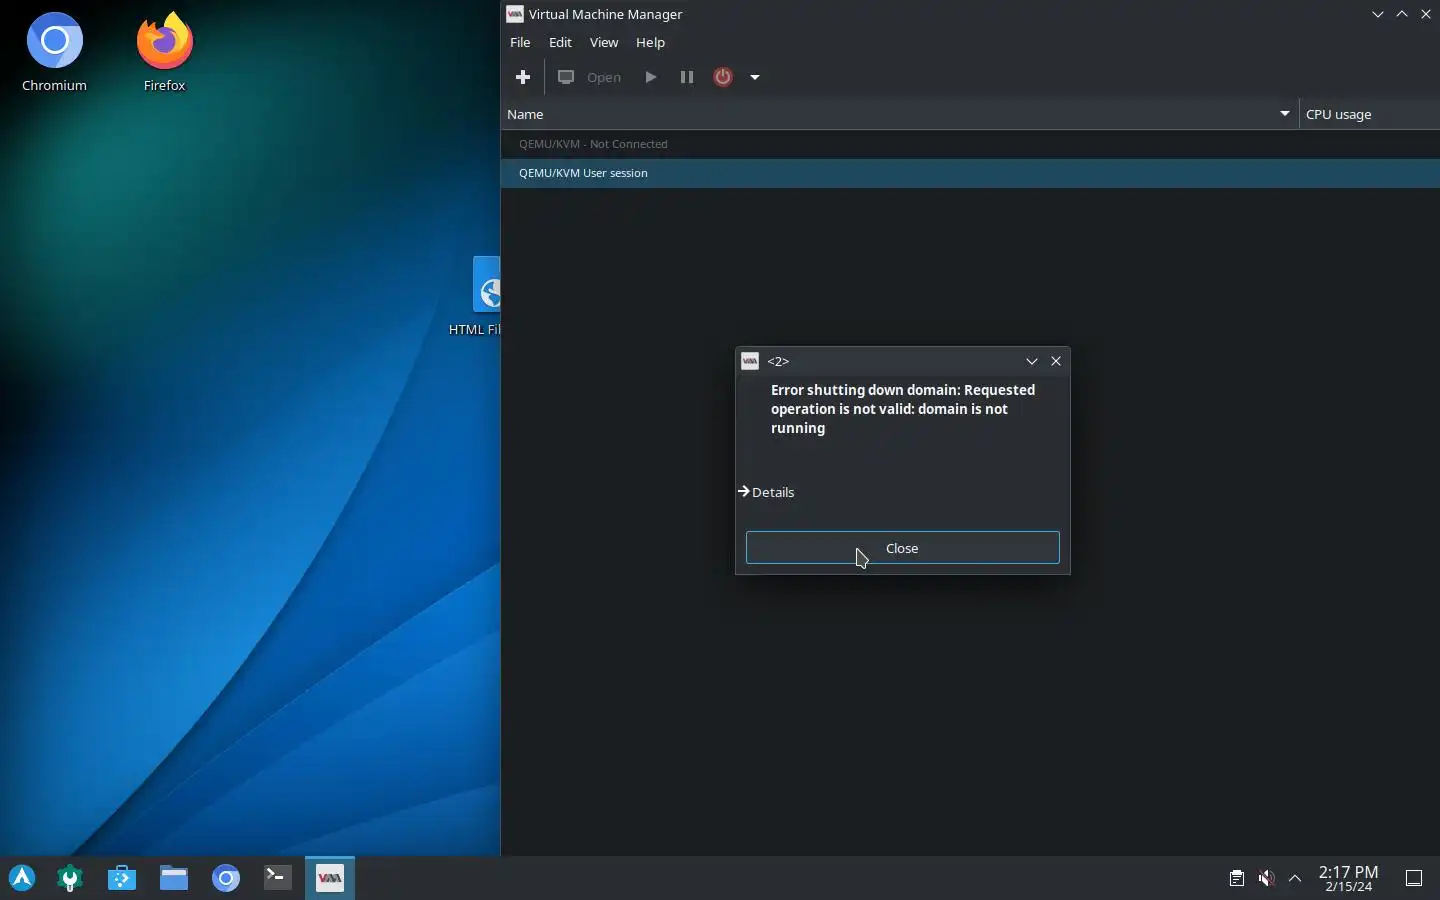Open the file manager icon in taskbar
1440x900 pixels.
click(x=174, y=878)
